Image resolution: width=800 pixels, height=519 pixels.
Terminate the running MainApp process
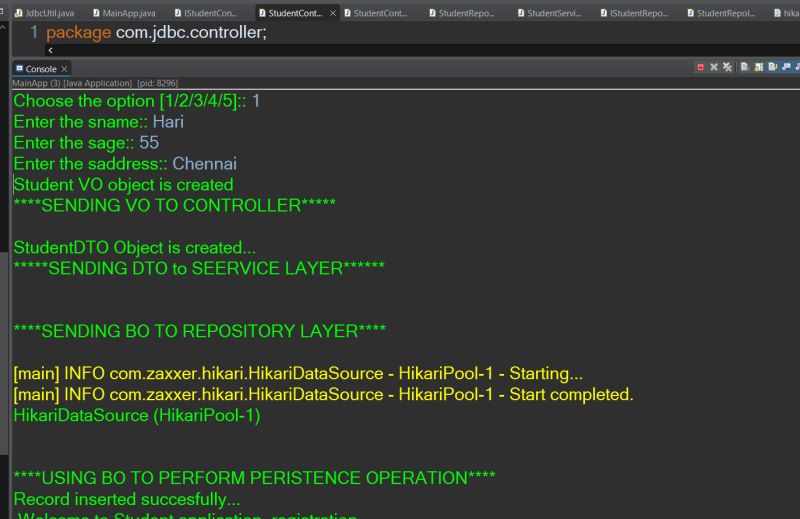tap(700, 68)
